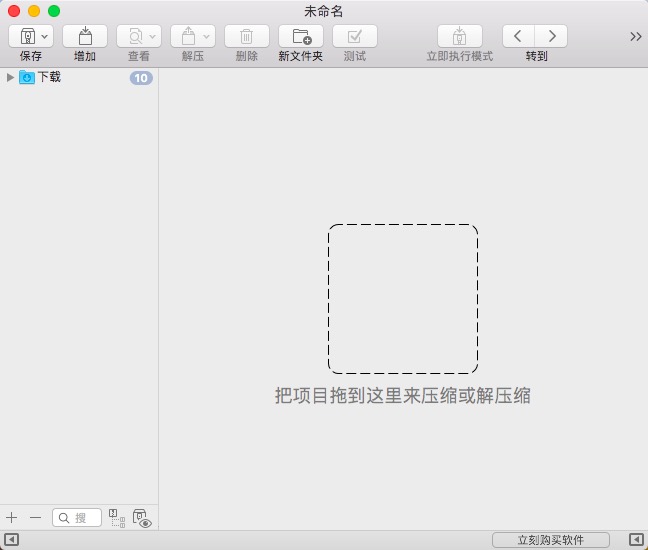Click the New Folder (新文件夹) icon
648x550 pixels.
click(301, 36)
